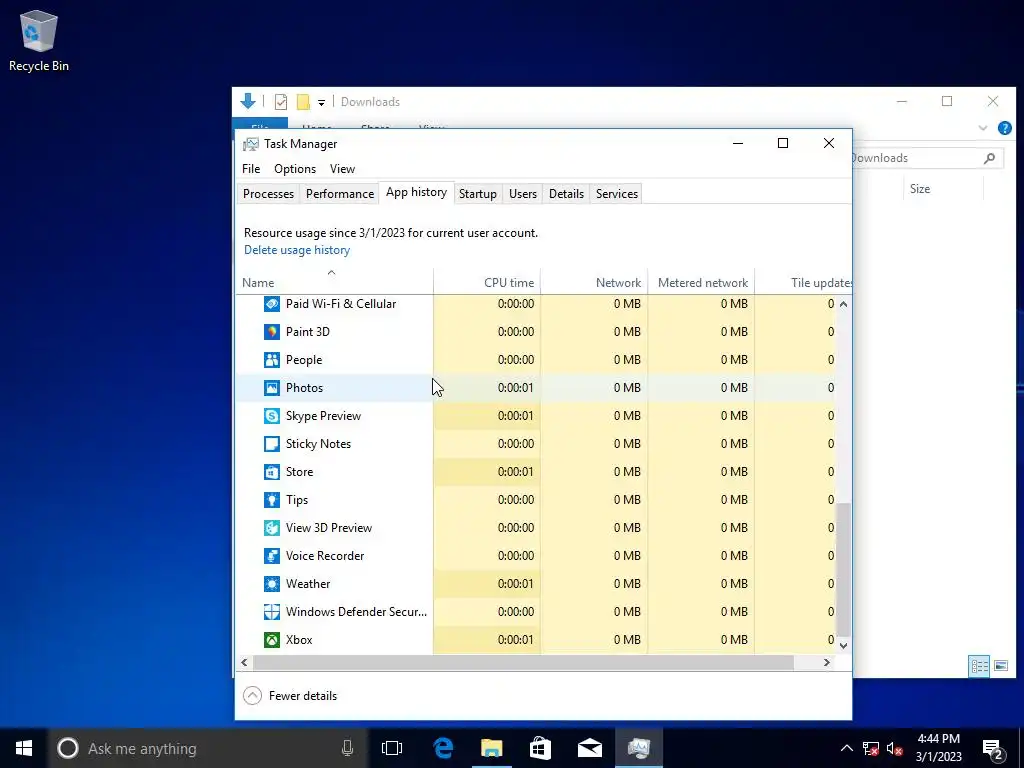Sort by the CPU time column
Viewport: 1024px width, 768px height.
487,281
